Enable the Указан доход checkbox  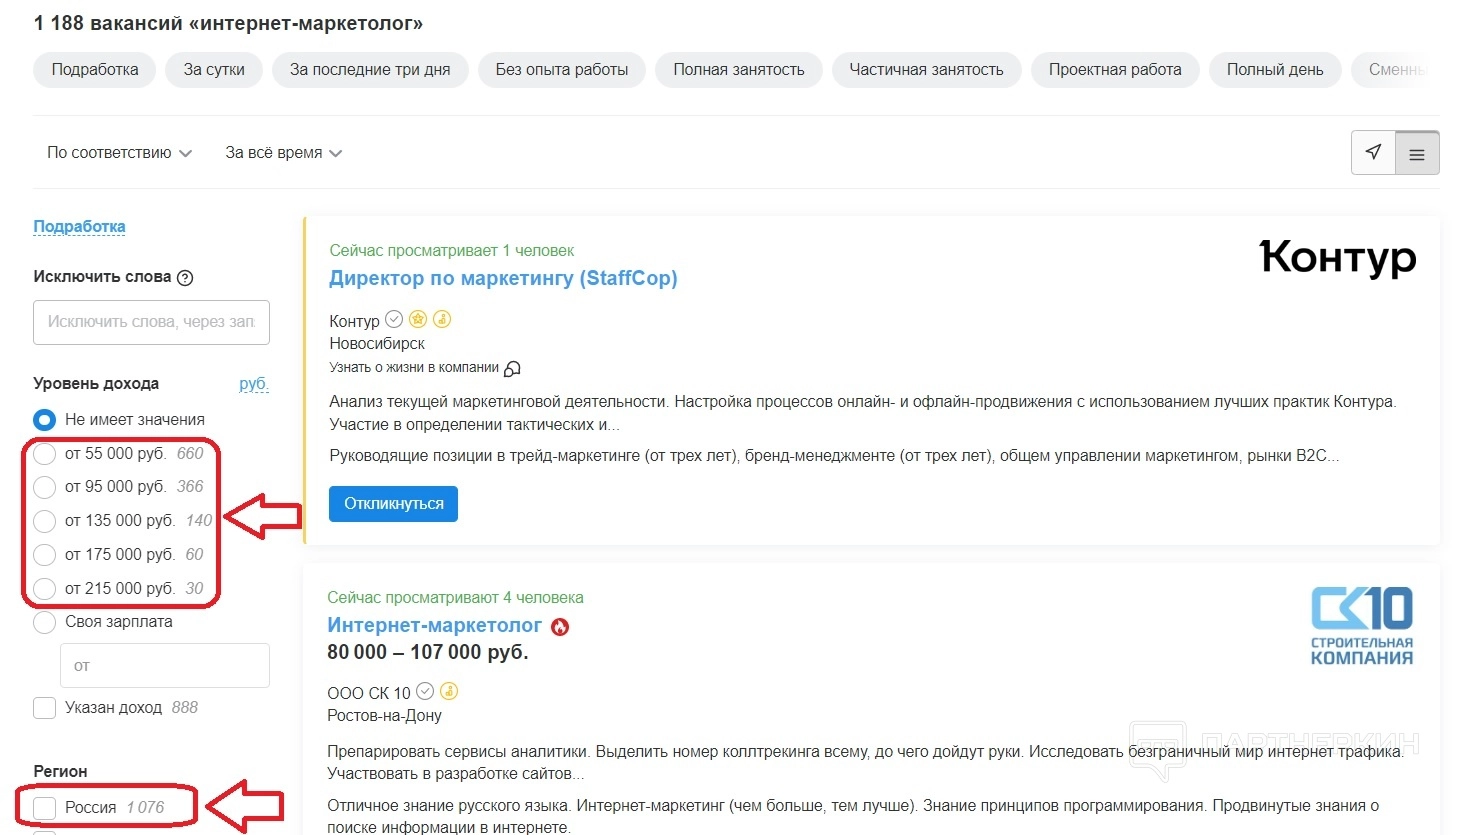tap(45, 708)
